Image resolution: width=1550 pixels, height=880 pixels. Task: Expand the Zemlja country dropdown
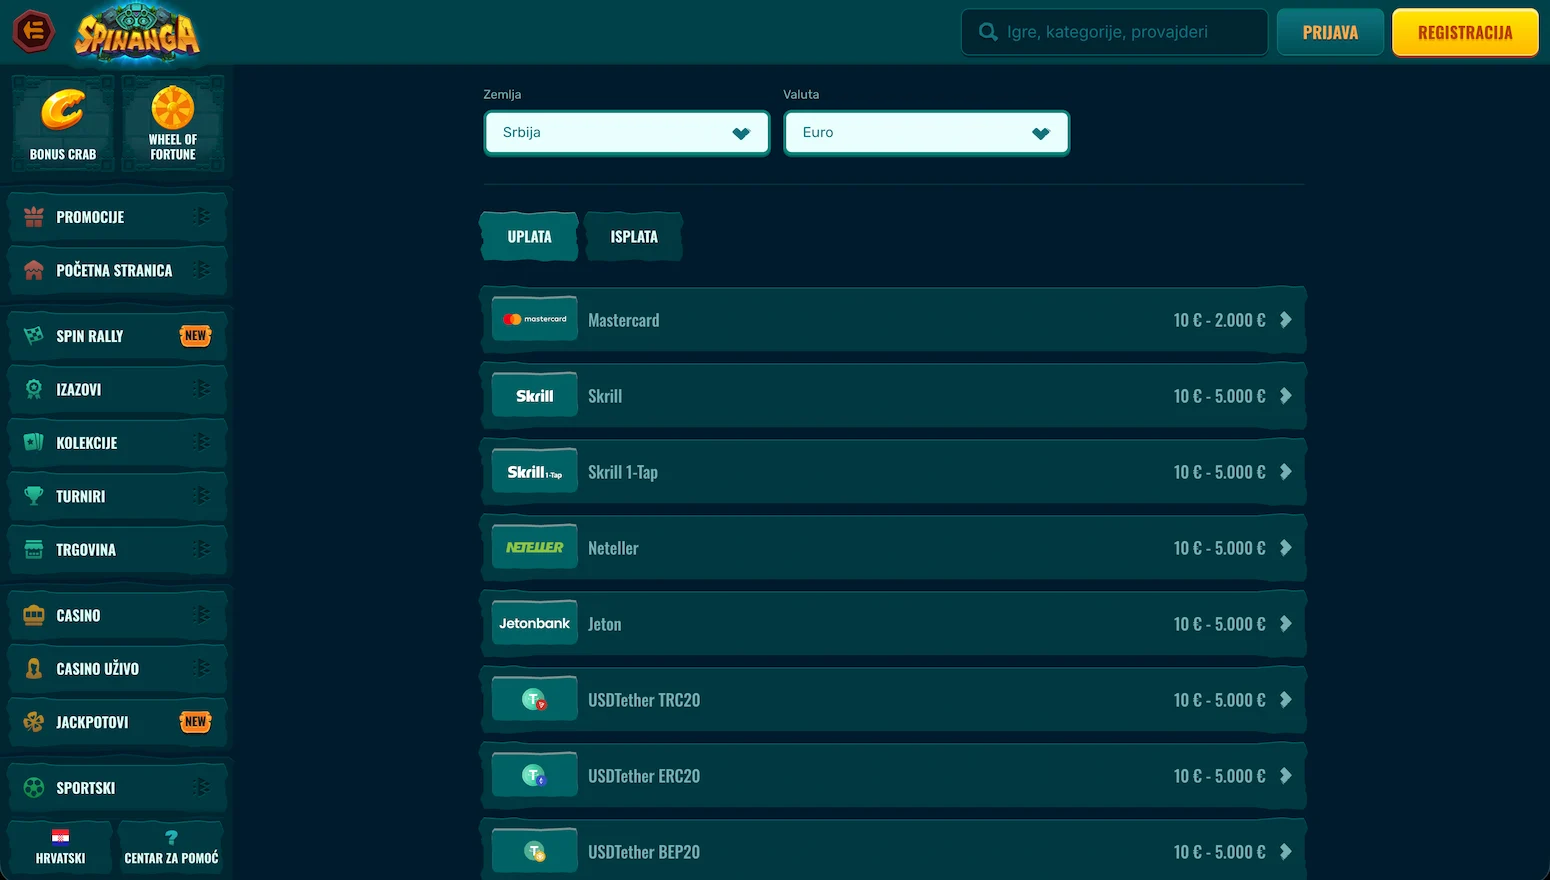coord(626,133)
